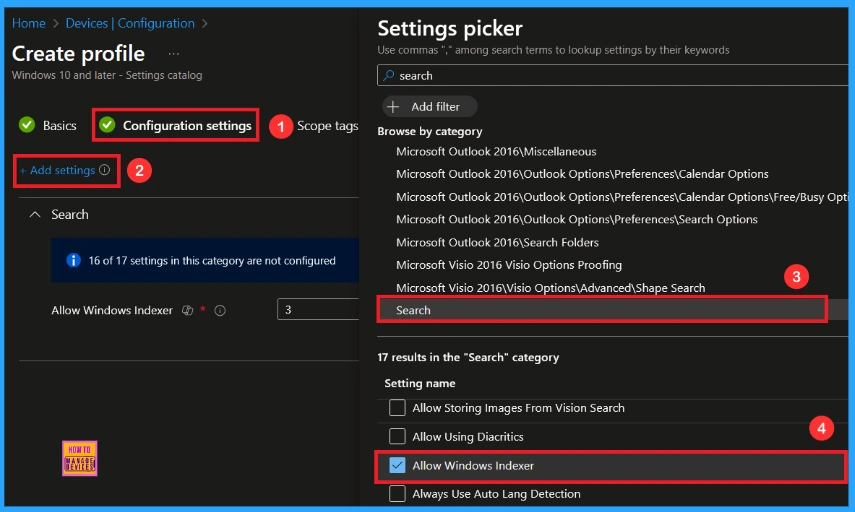
Task: Select Outlook Preferences\Search Options category
Action: pos(577,219)
